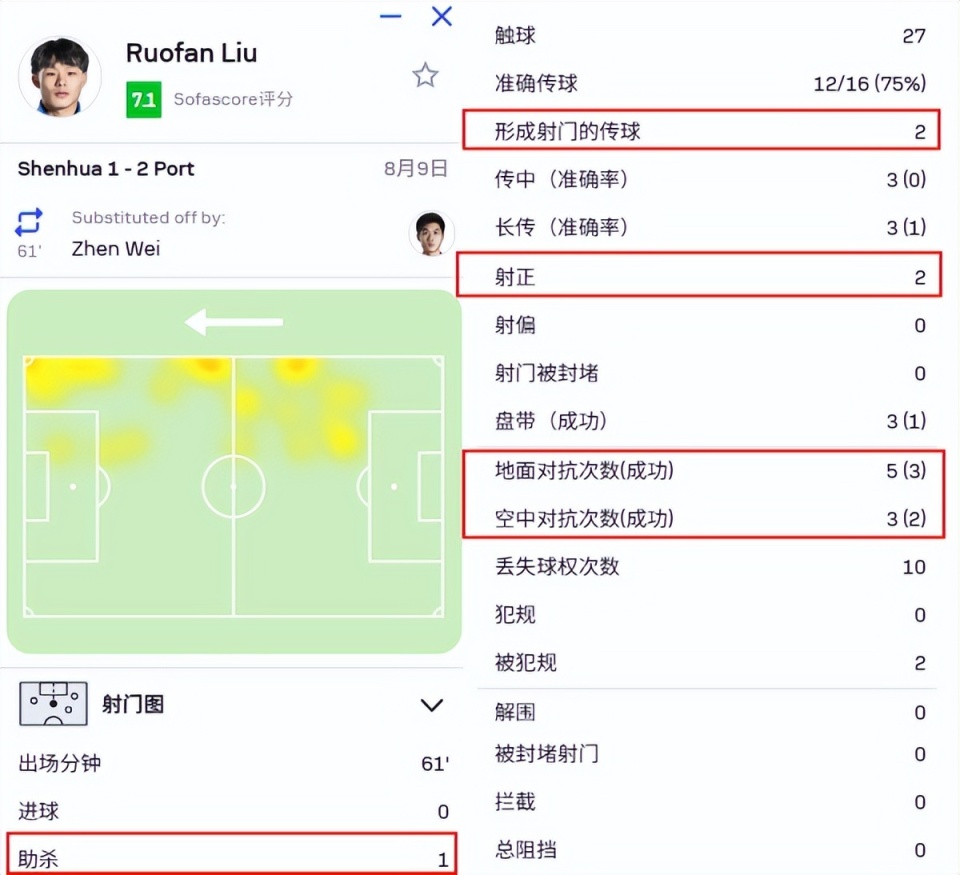
Task: Click the 8月9日 match date
Action: coord(415,168)
